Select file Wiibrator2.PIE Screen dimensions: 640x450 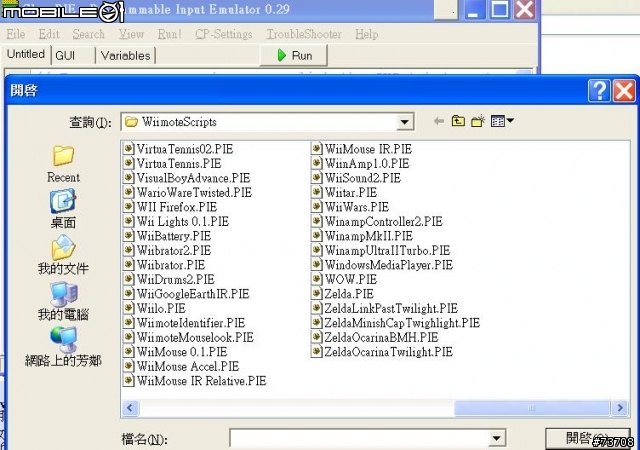(174, 250)
